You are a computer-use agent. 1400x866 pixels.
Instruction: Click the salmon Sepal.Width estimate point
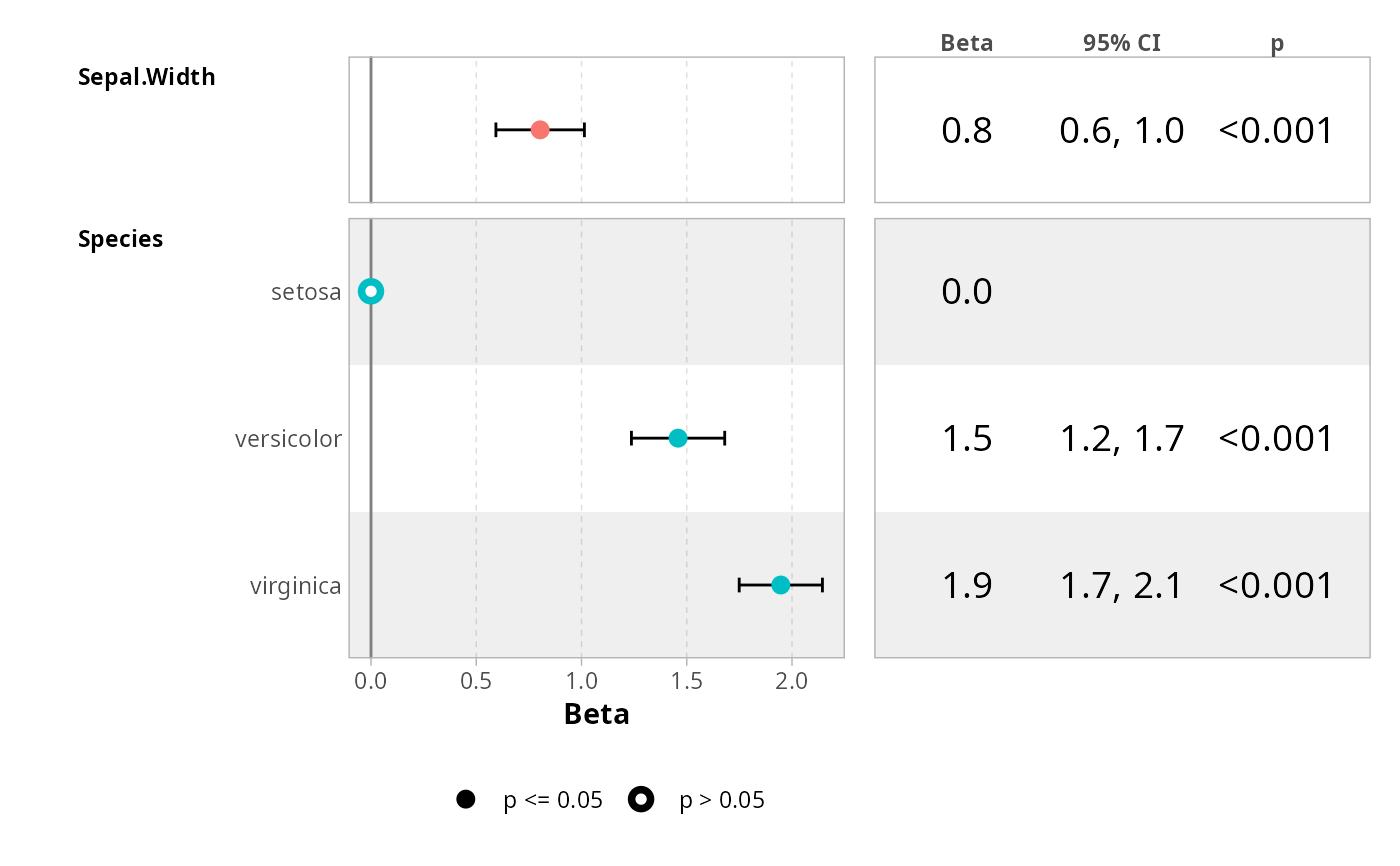tap(540, 130)
